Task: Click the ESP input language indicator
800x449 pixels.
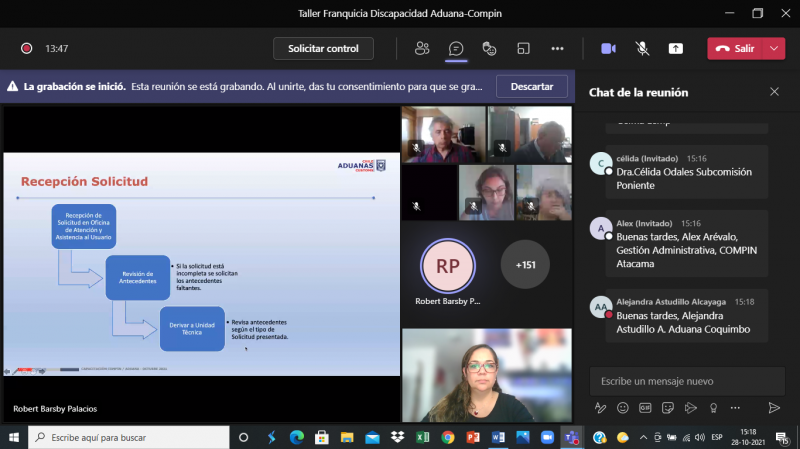Action: (717, 437)
